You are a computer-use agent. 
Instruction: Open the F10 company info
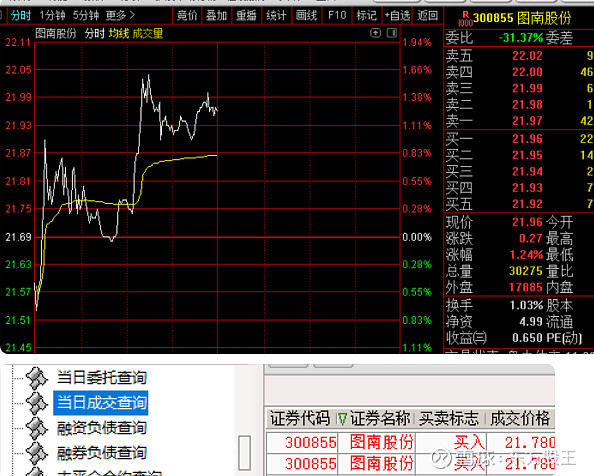(x=337, y=16)
